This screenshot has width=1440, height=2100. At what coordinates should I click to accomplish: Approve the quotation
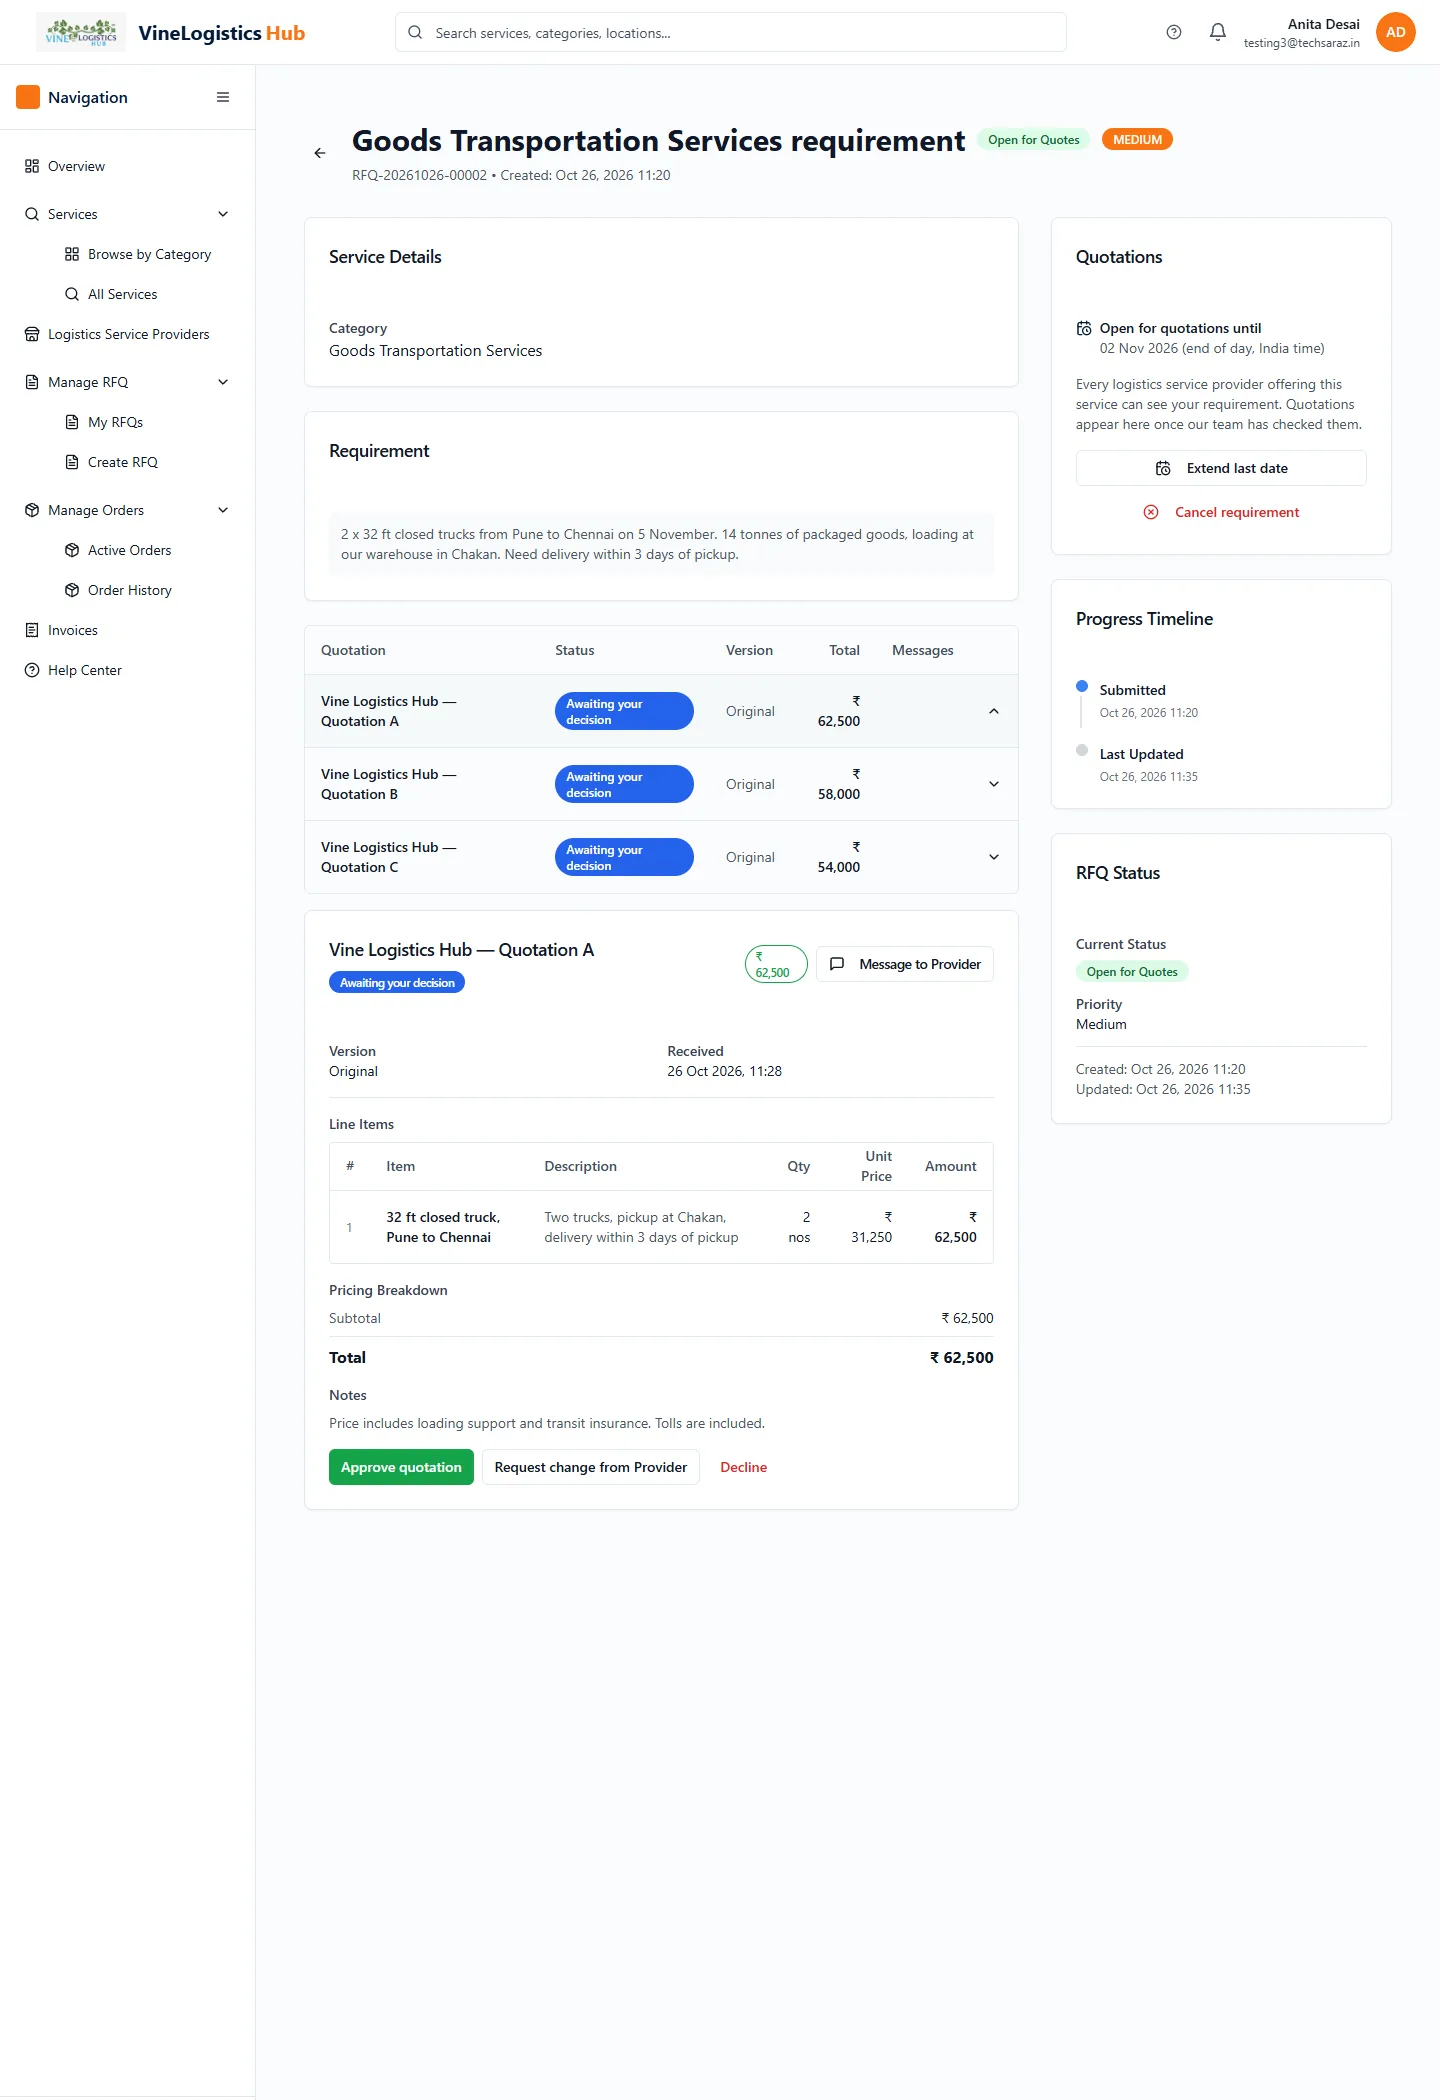pos(401,1467)
